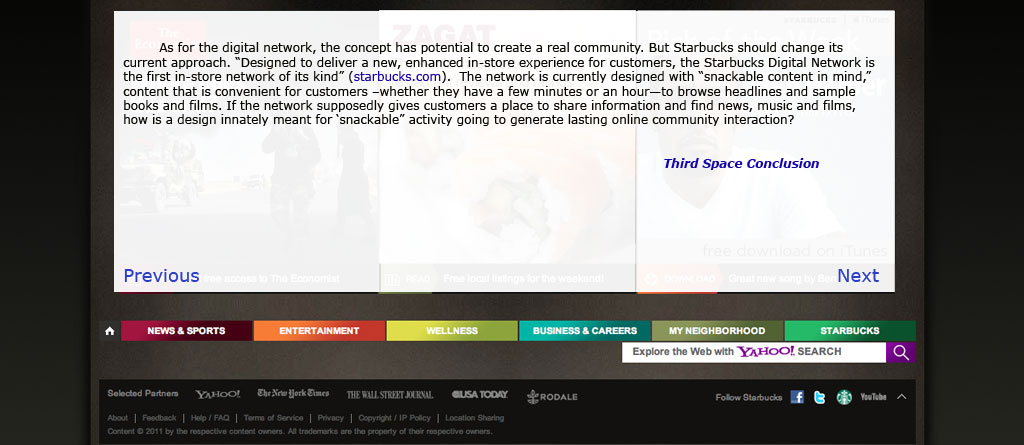Open the News & Sports tab
Viewport: 1024px width, 445px height.
tap(186, 331)
